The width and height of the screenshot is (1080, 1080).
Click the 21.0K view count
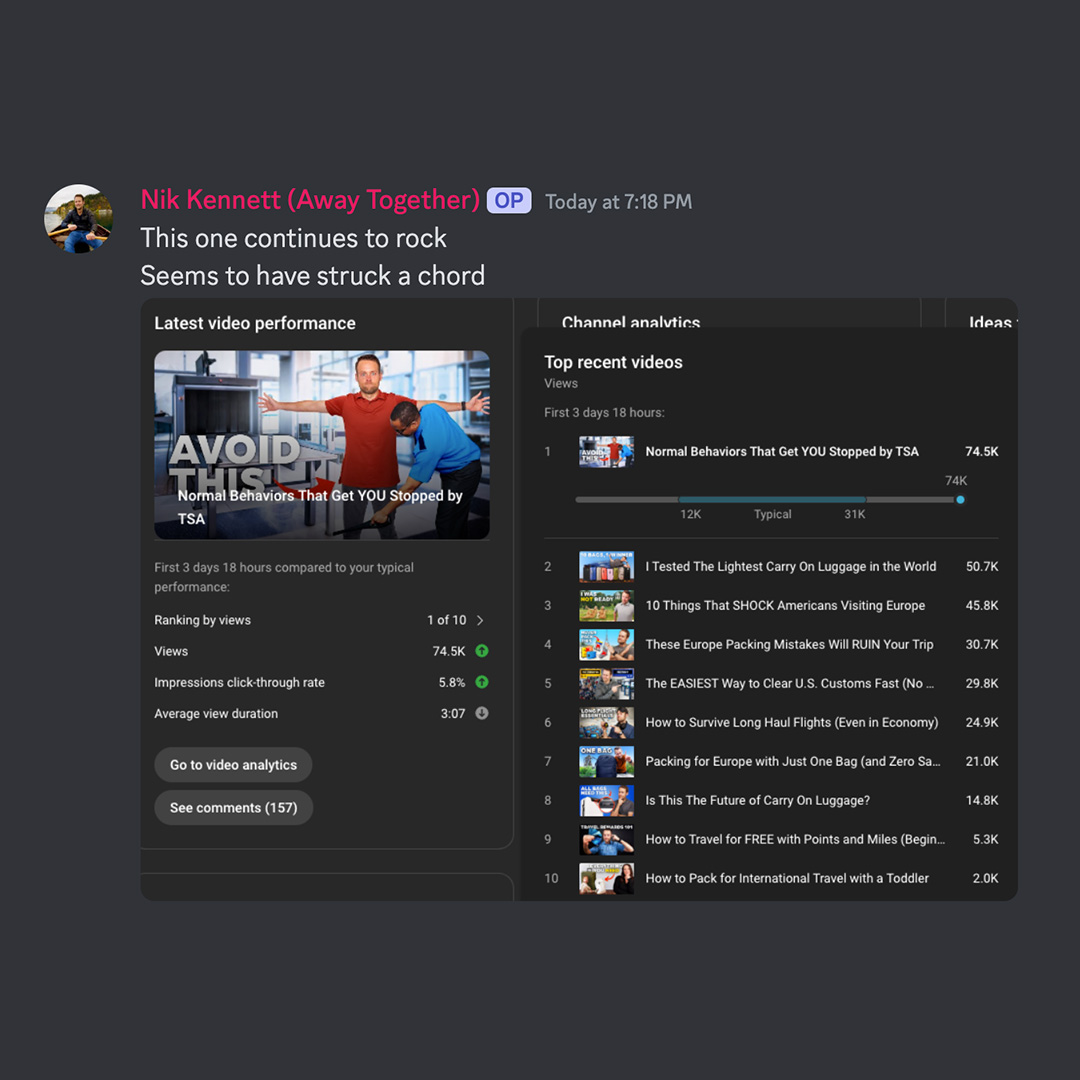click(x=982, y=761)
